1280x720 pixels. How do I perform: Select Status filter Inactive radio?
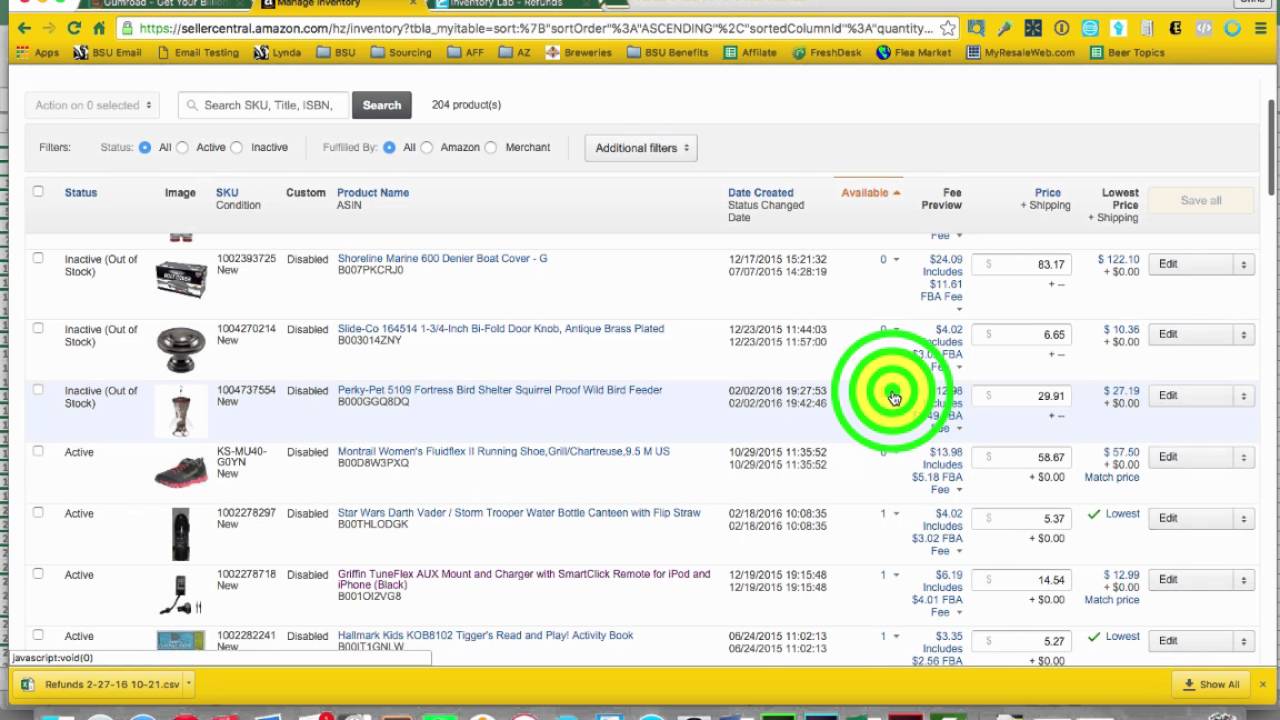[237, 147]
